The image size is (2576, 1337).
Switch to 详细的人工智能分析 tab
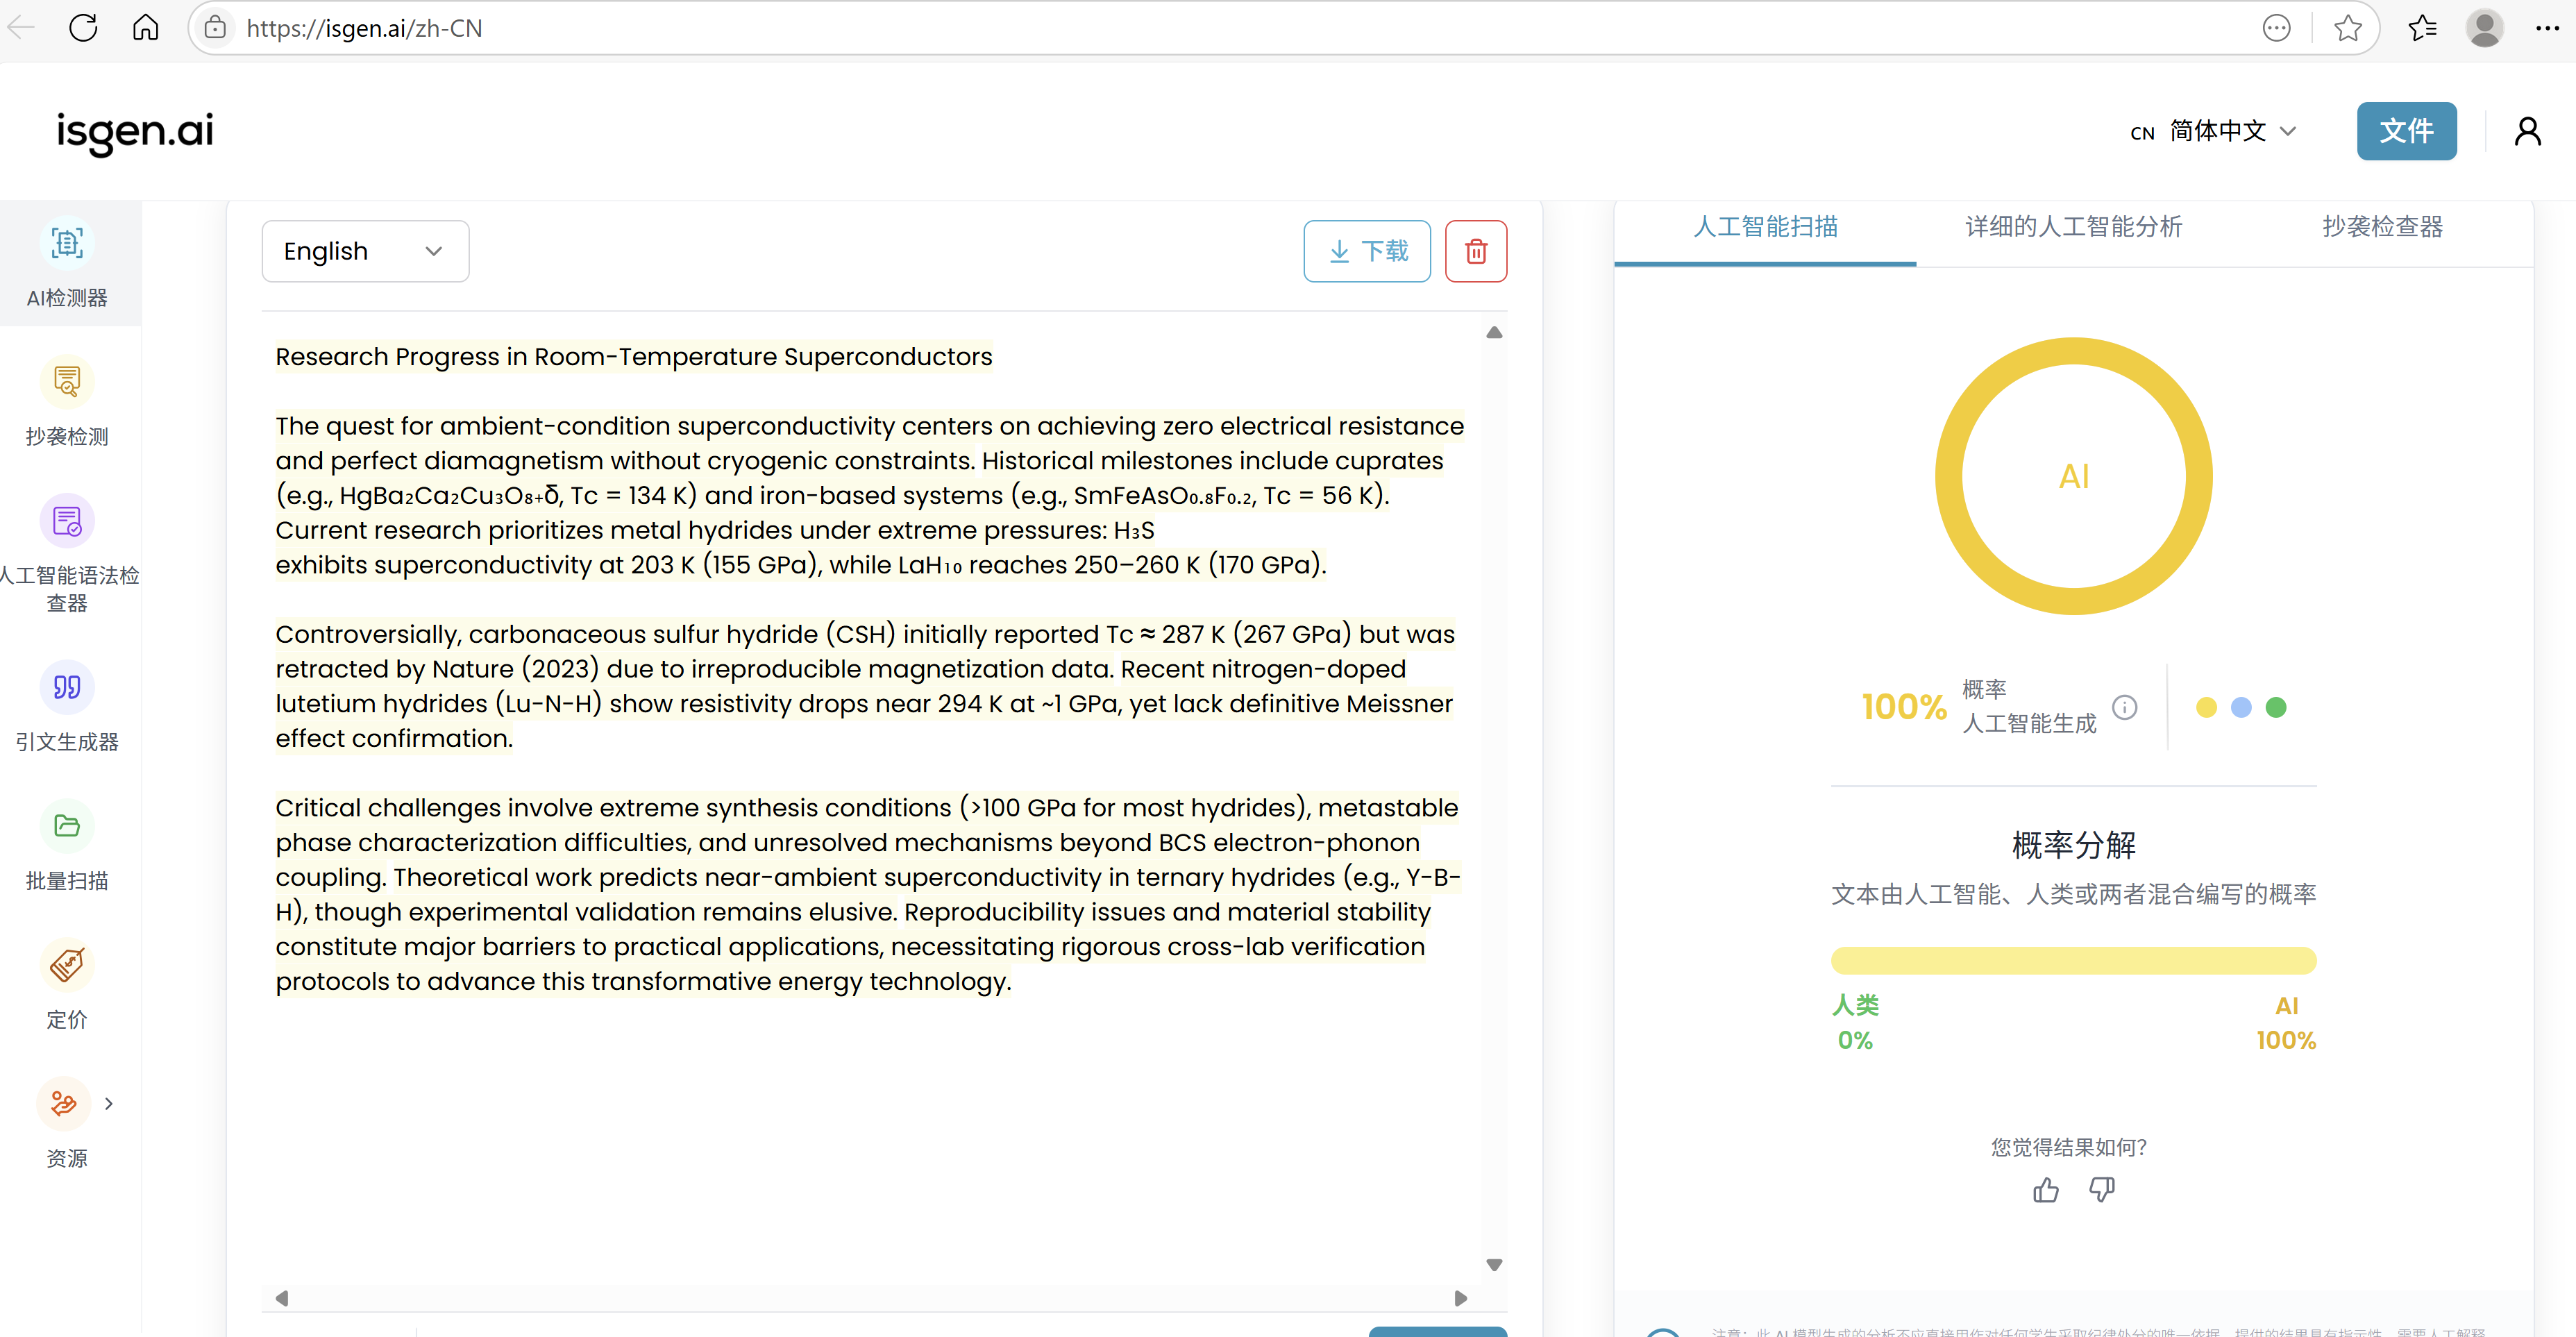[x=2073, y=227]
